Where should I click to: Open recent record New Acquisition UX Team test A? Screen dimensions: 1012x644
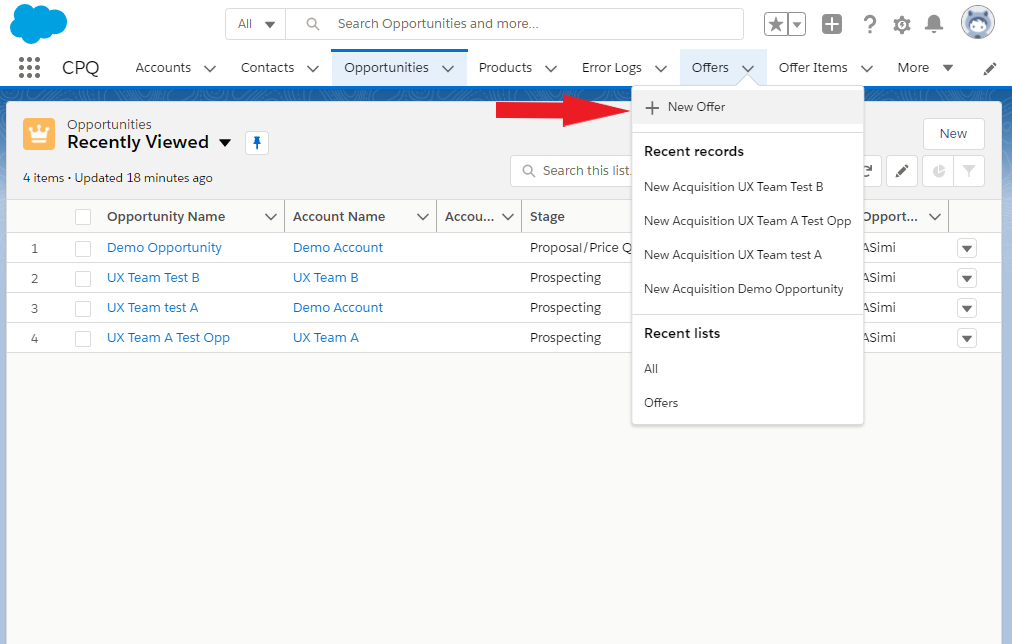[x=733, y=256]
